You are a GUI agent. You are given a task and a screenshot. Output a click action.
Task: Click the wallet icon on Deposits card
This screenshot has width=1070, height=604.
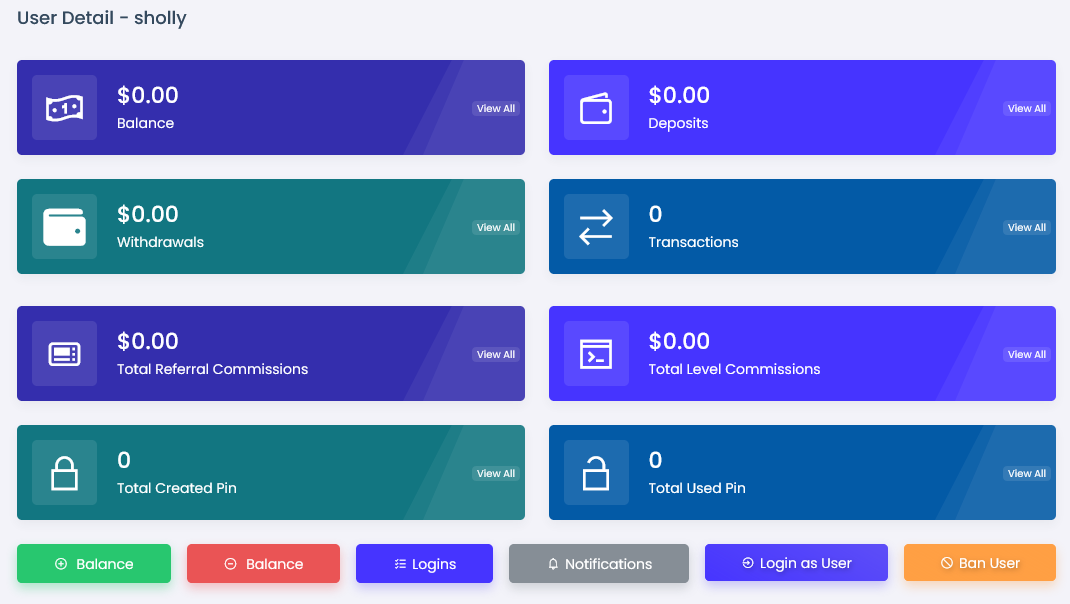pos(596,108)
